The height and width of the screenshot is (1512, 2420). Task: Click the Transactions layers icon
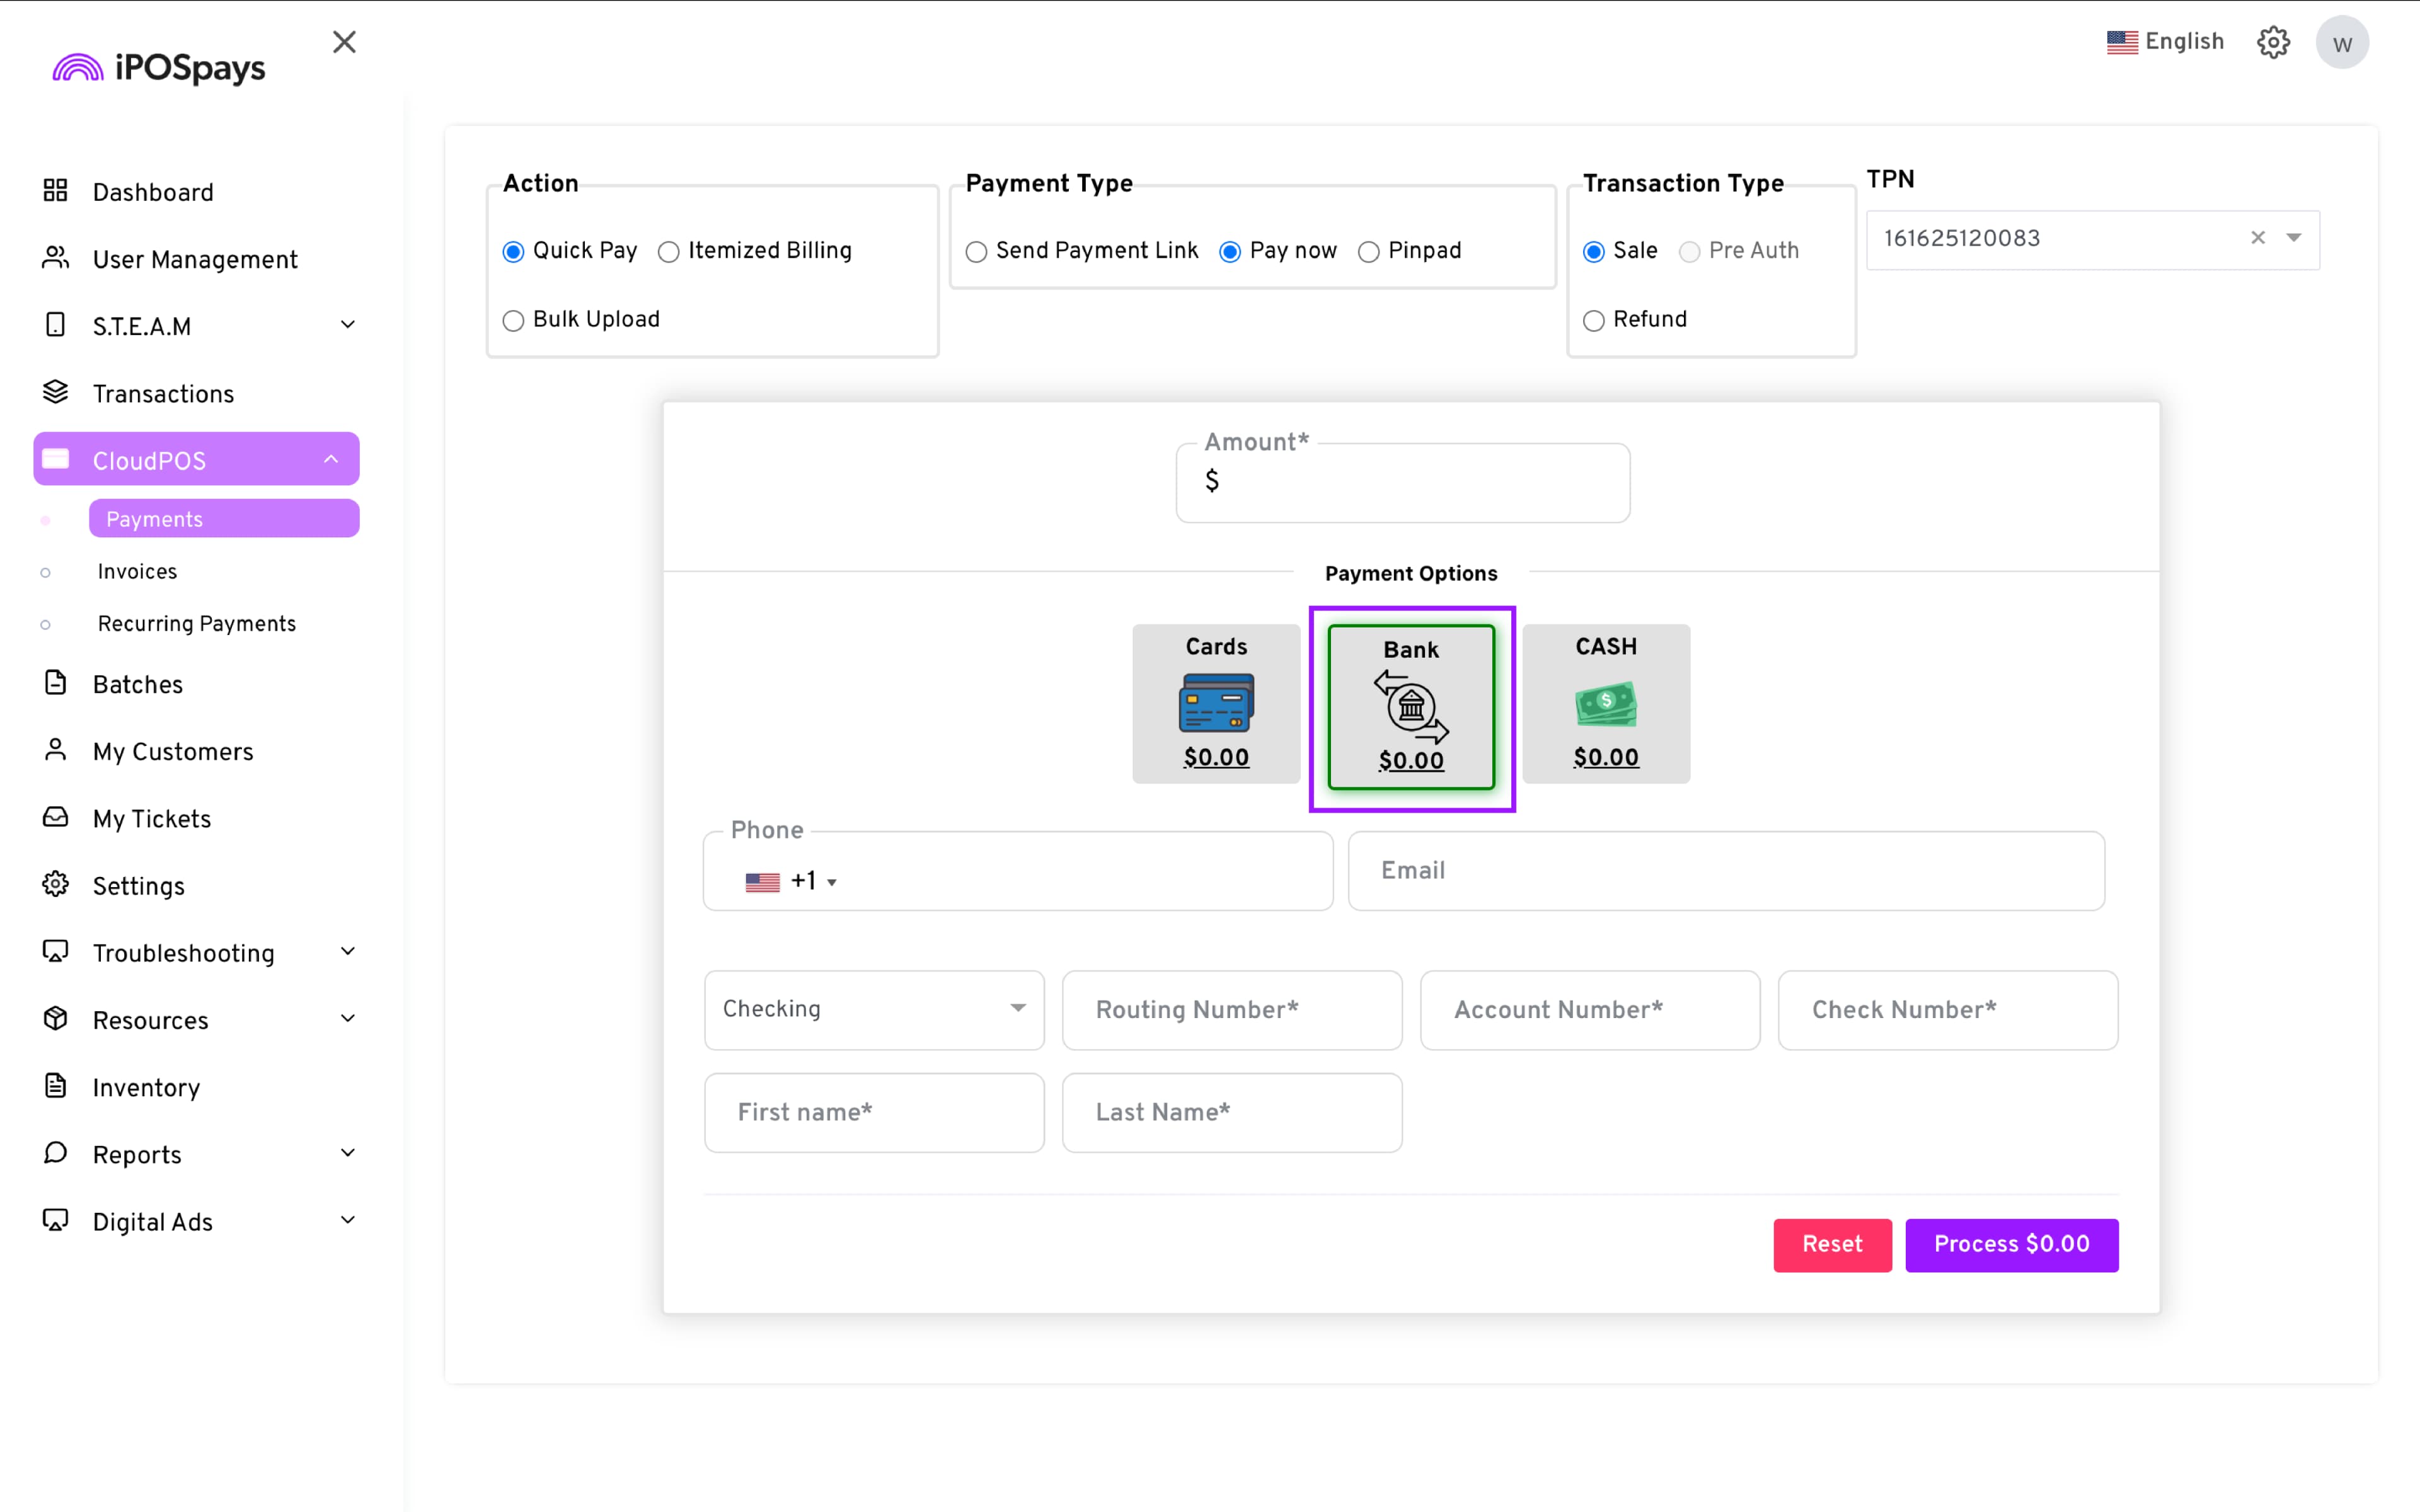click(x=55, y=392)
